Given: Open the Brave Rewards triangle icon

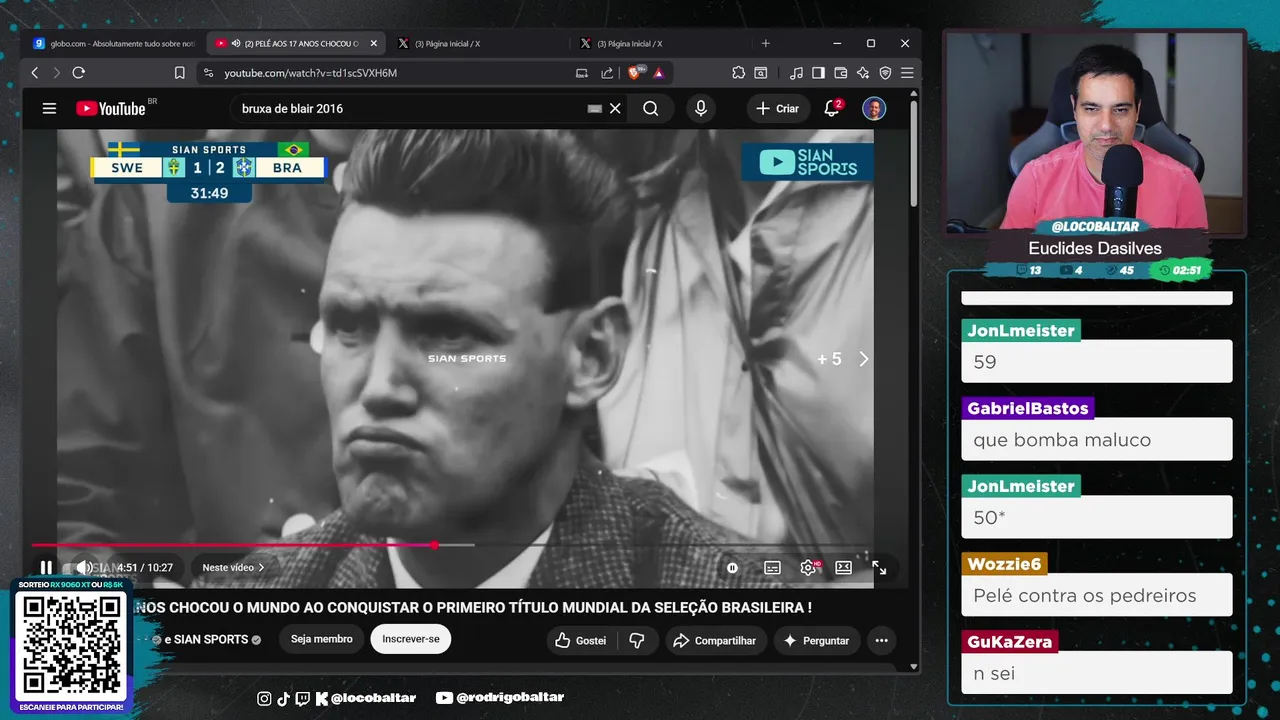Looking at the screenshot, I should point(659,73).
